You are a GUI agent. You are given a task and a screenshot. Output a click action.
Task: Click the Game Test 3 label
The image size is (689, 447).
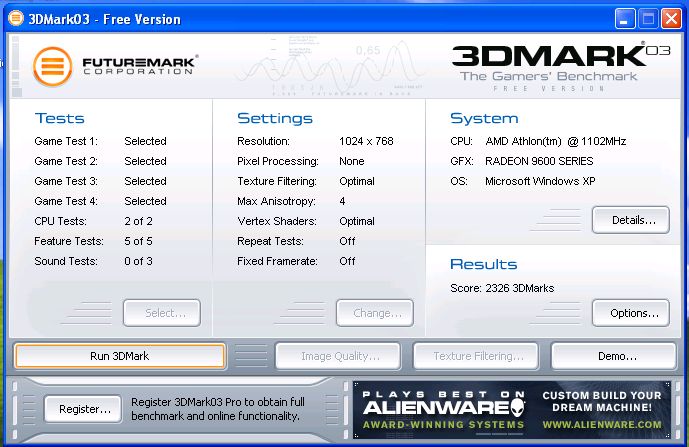coord(66,181)
